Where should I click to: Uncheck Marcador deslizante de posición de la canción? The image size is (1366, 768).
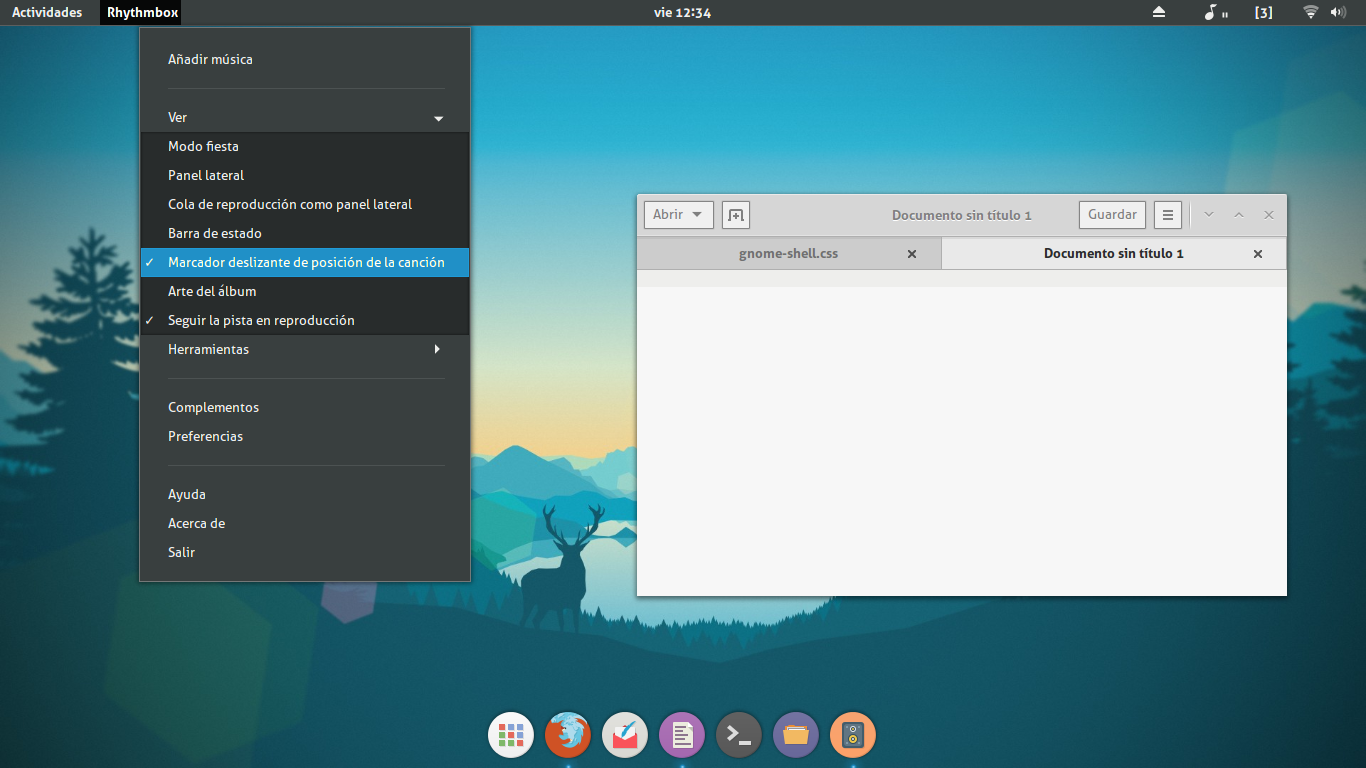[x=305, y=262]
